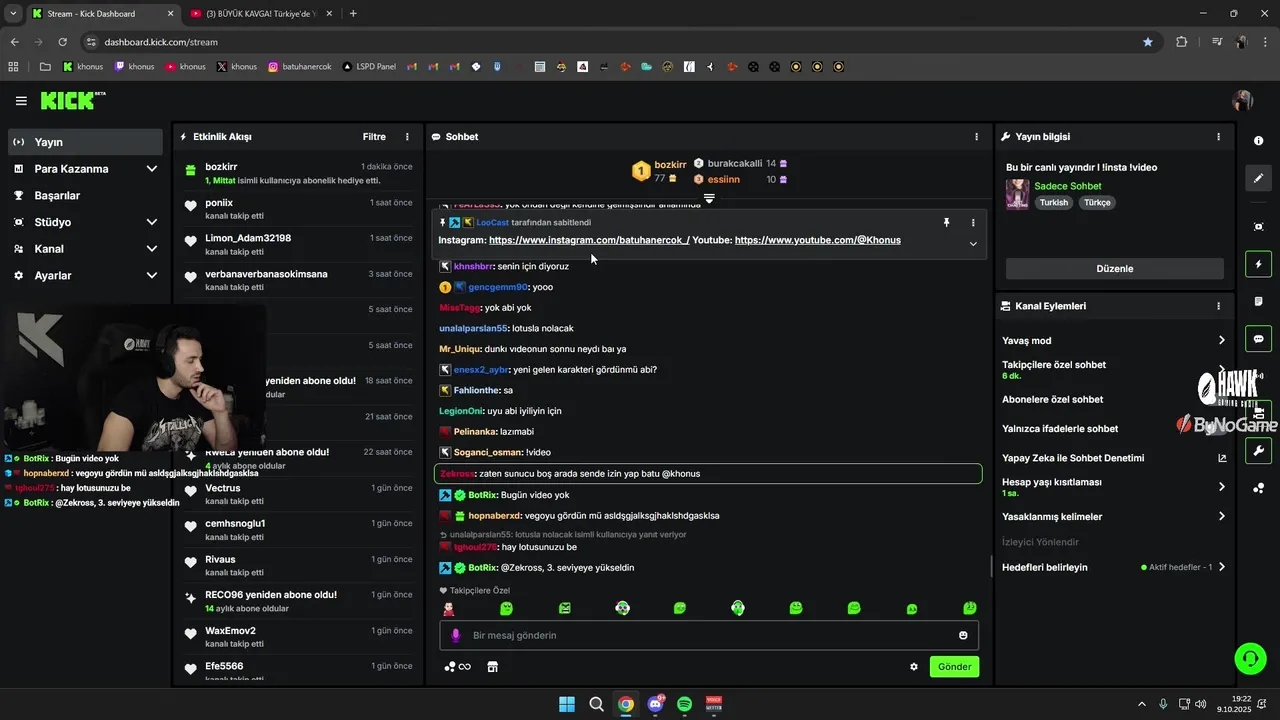The width and height of the screenshot is (1280, 720).
Task: Click the bozkirr gift subscription entry
Action: [x=298, y=173]
